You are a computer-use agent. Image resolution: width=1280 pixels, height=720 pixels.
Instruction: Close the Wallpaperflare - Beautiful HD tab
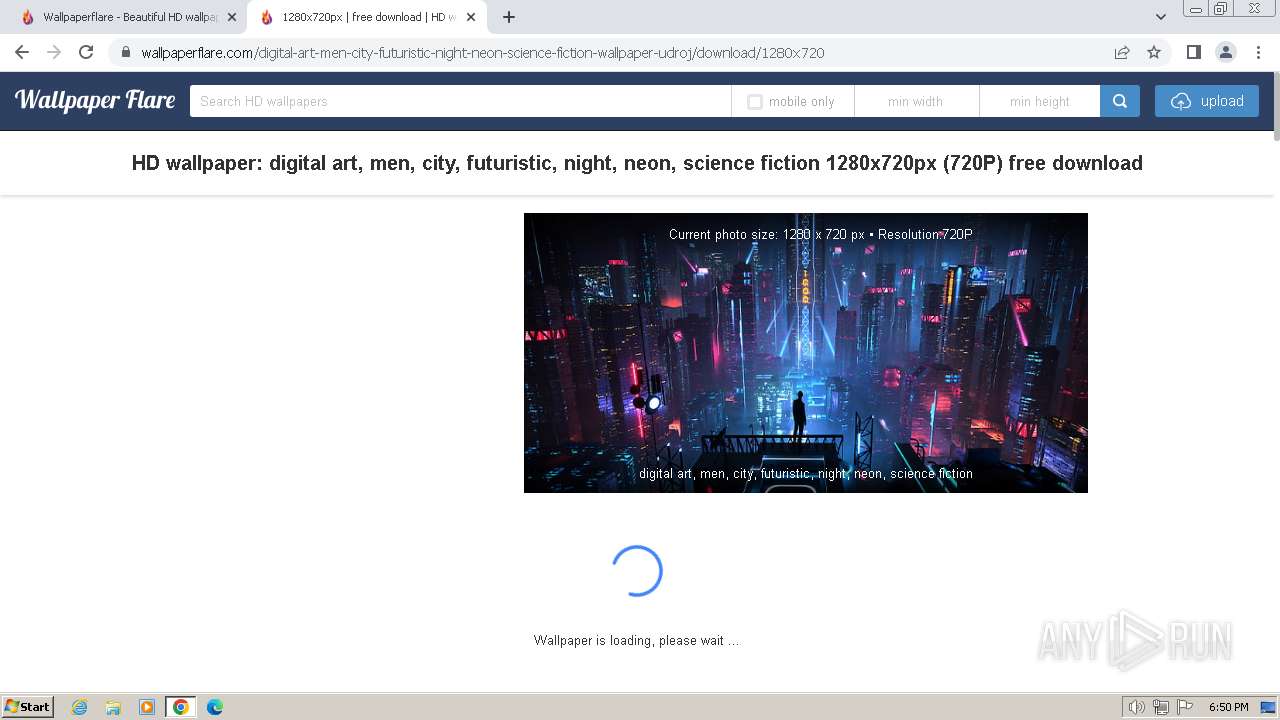232,17
